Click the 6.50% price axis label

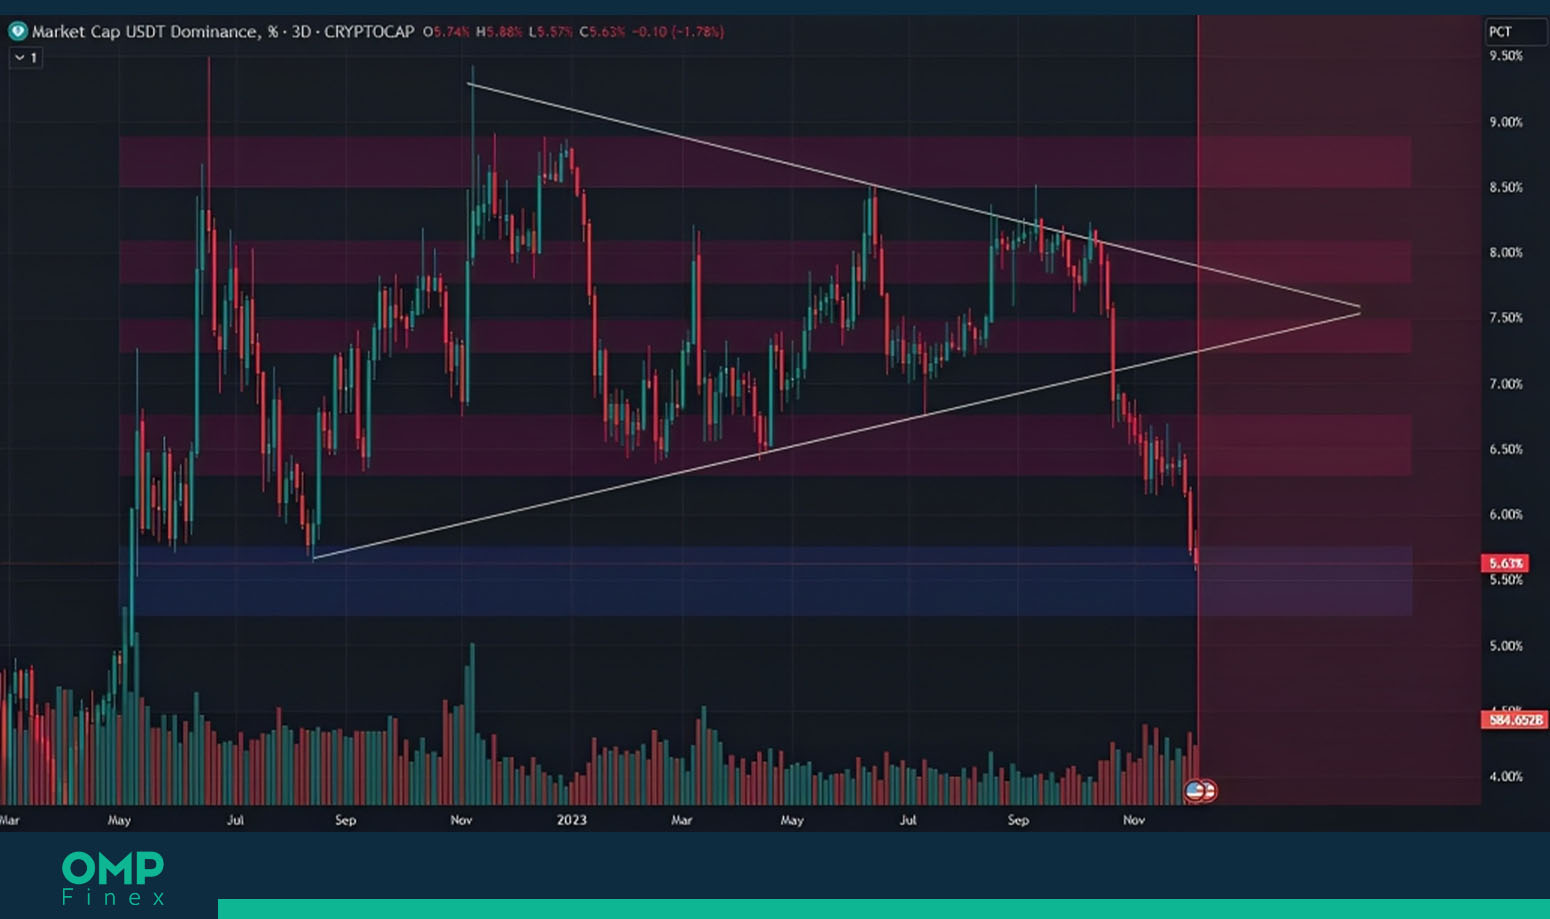point(1506,449)
